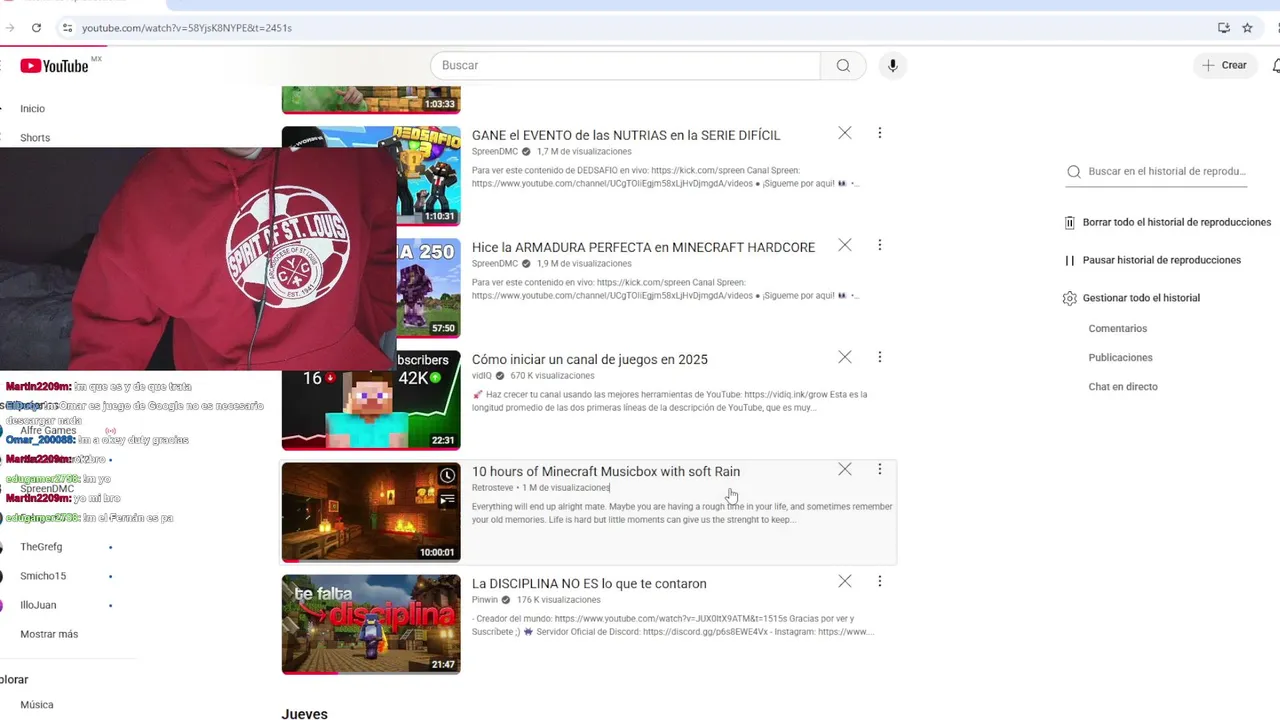Go to Inicio in sidebar
Image resolution: width=1280 pixels, height=720 pixels.
point(33,109)
